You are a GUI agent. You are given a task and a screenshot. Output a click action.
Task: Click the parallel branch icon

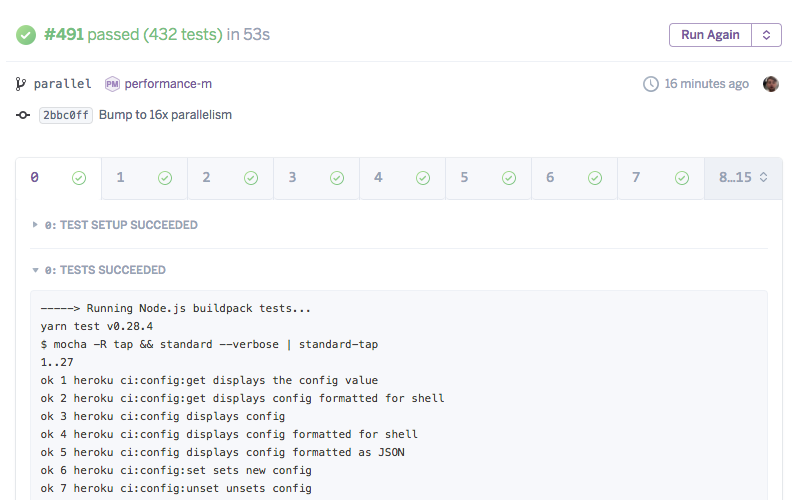click(x=22, y=84)
